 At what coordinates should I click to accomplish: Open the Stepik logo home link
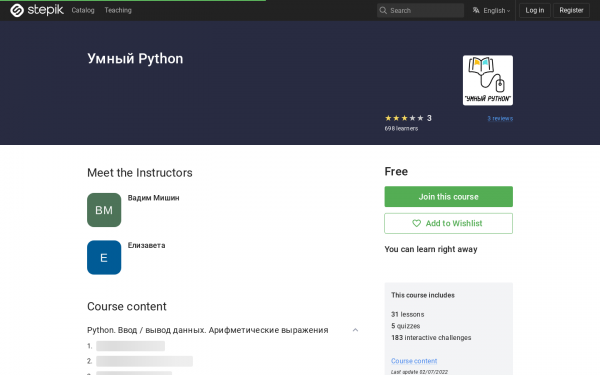37,10
